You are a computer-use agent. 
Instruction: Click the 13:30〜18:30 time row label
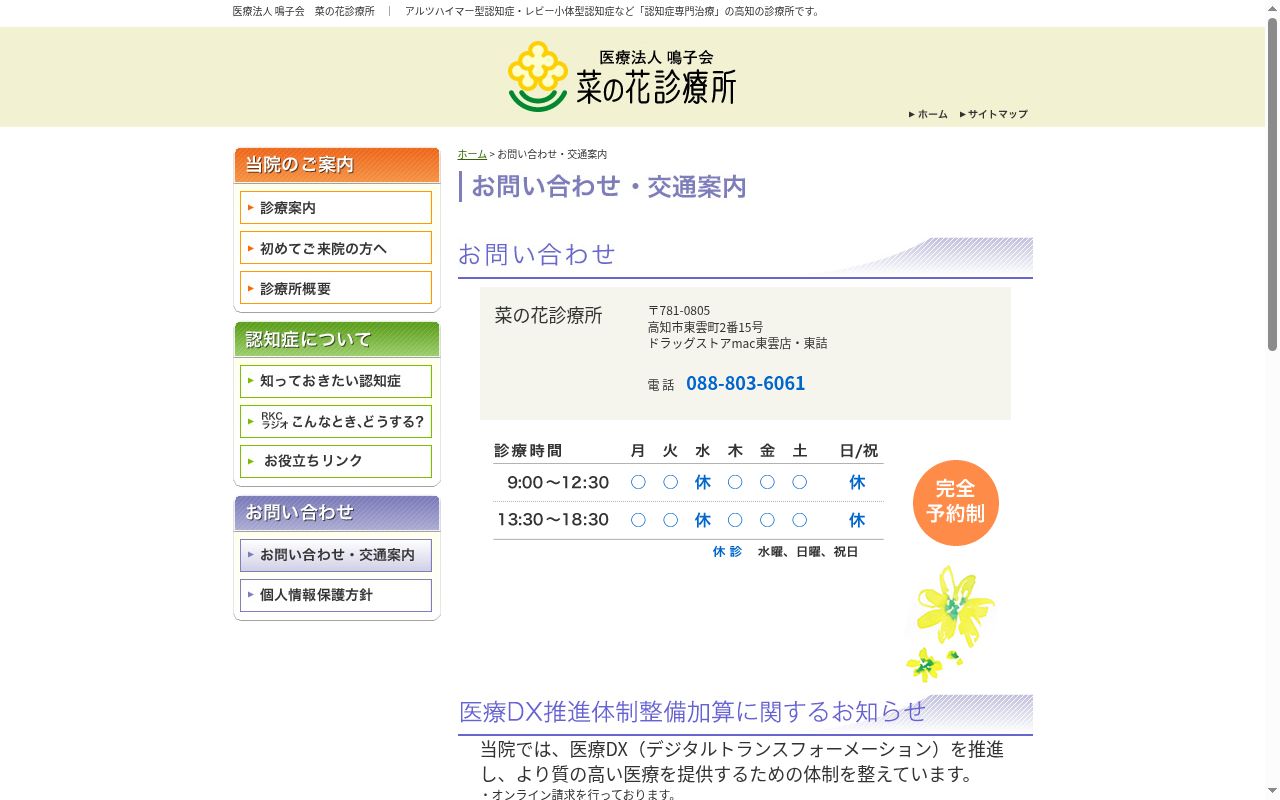[553, 520]
